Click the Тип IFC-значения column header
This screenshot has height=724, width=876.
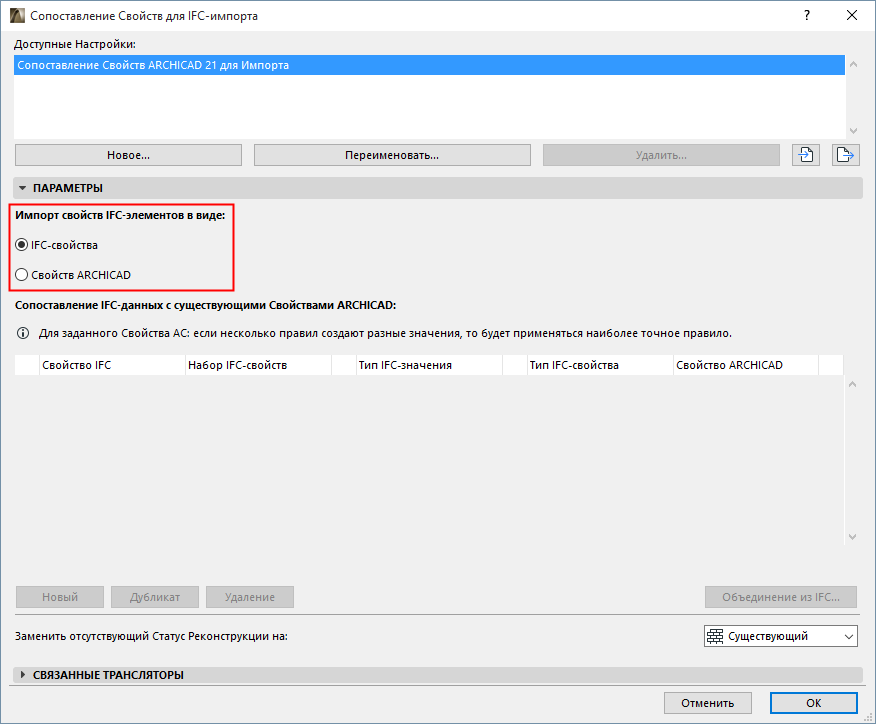click(x=429, y=365)
